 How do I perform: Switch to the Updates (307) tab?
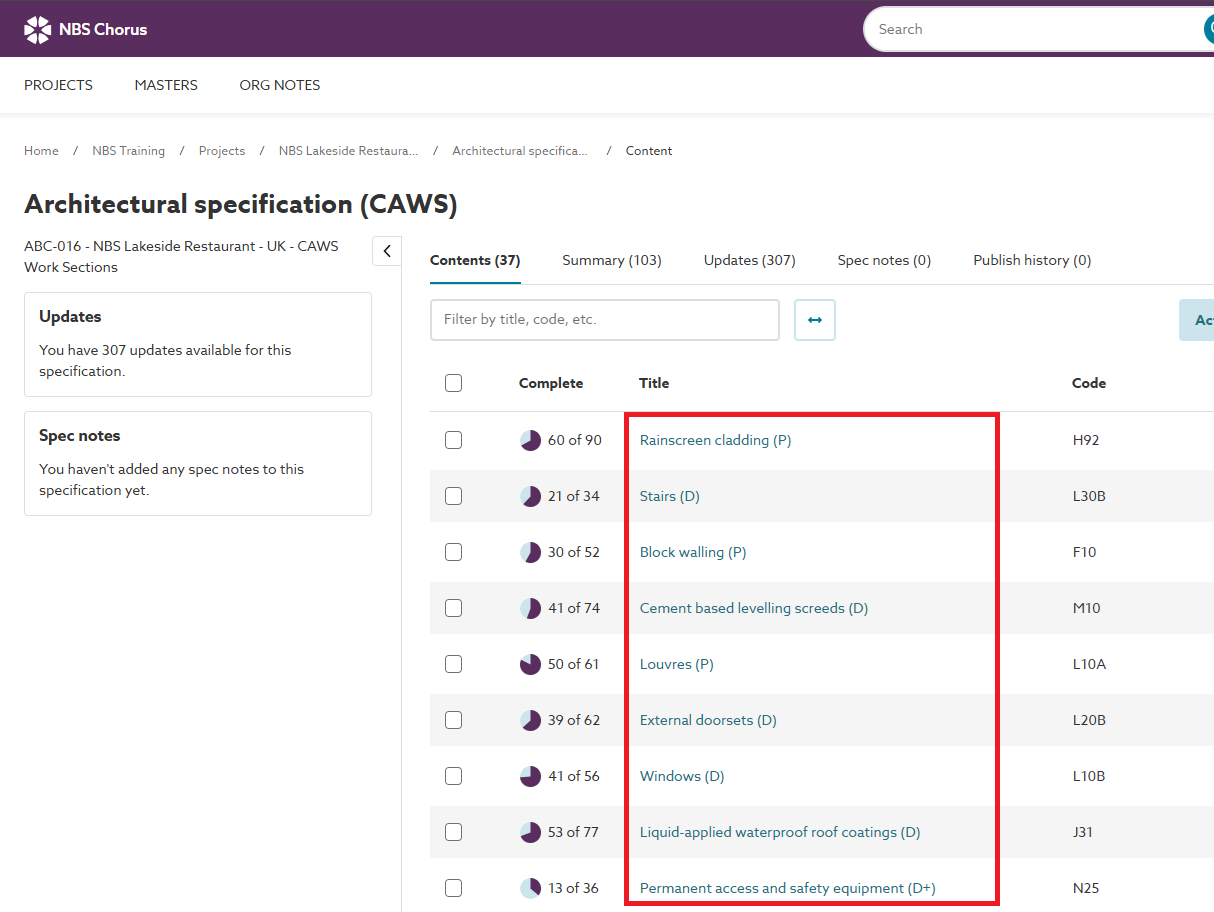pyautogui.click(x=750, y=260)
